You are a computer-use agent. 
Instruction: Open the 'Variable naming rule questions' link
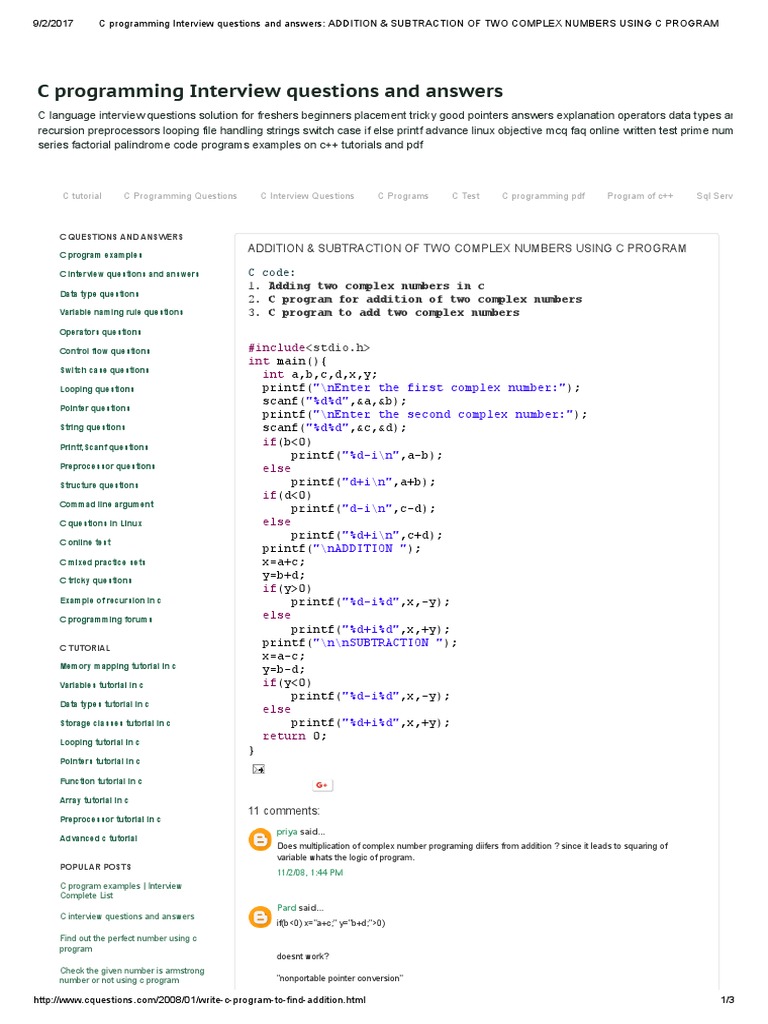click(121, 312)
